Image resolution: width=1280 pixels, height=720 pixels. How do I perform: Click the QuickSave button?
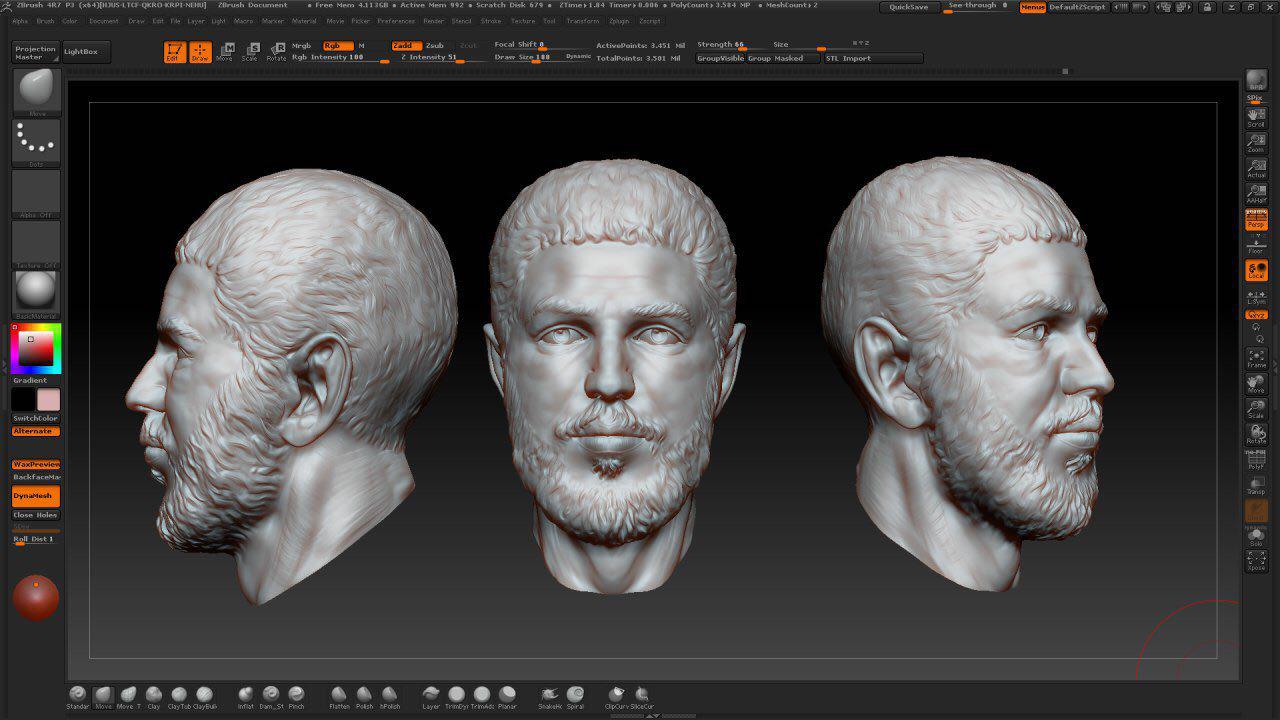coord(909,7)
